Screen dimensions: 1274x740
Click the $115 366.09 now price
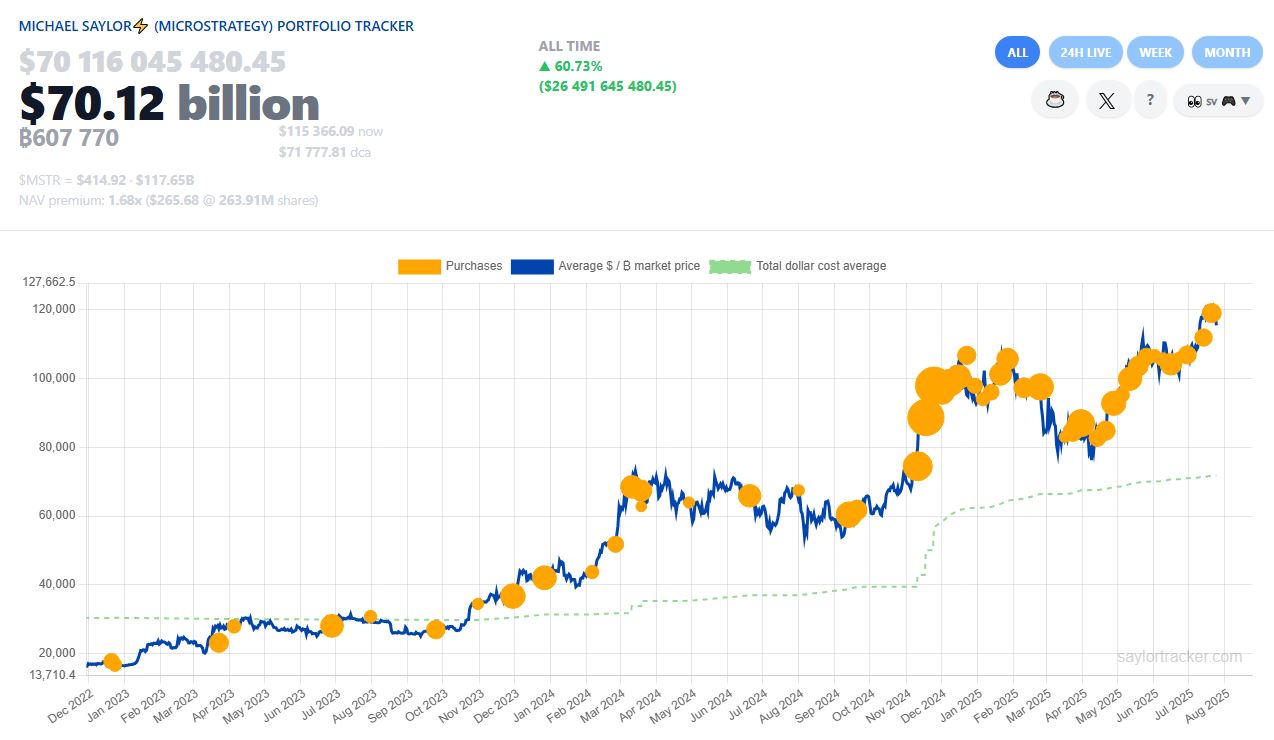click(x=330, y=131)
